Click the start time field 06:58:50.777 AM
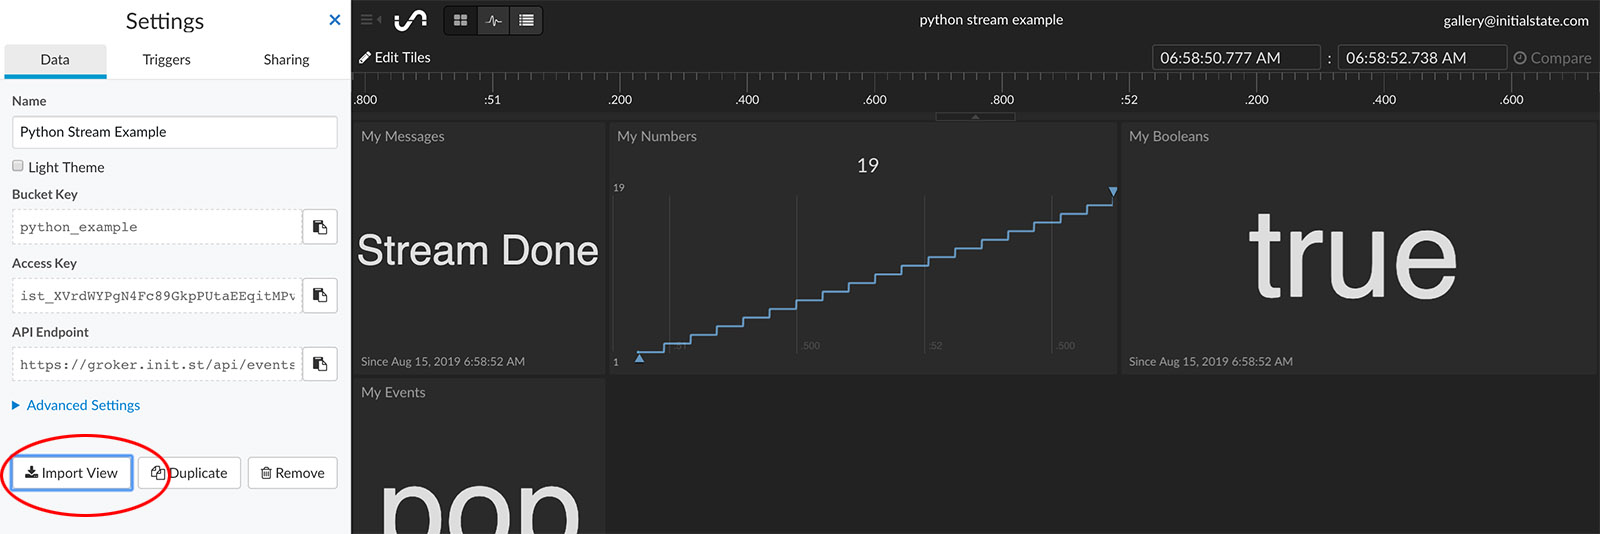The image size is (1600, 534). (1236, 58)
